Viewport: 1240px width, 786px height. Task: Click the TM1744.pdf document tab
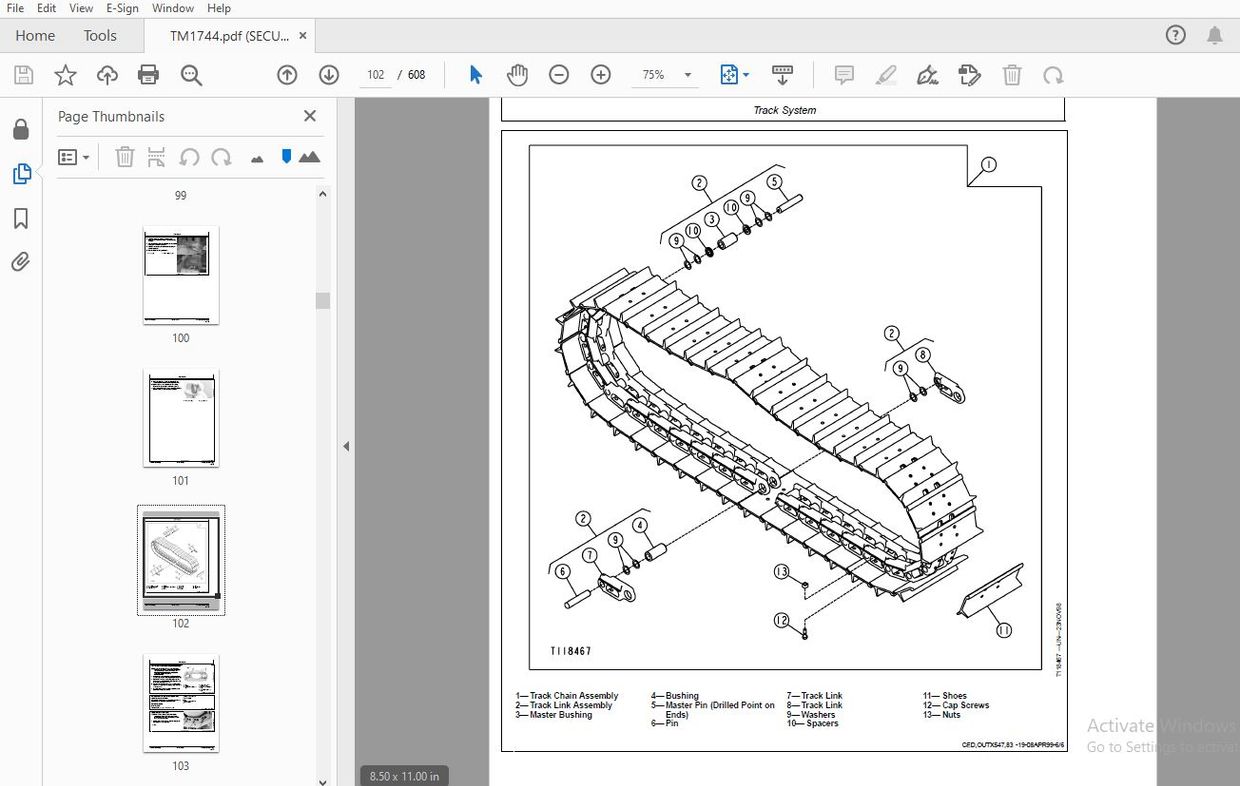pyautogui.click(x=229, y=35)
